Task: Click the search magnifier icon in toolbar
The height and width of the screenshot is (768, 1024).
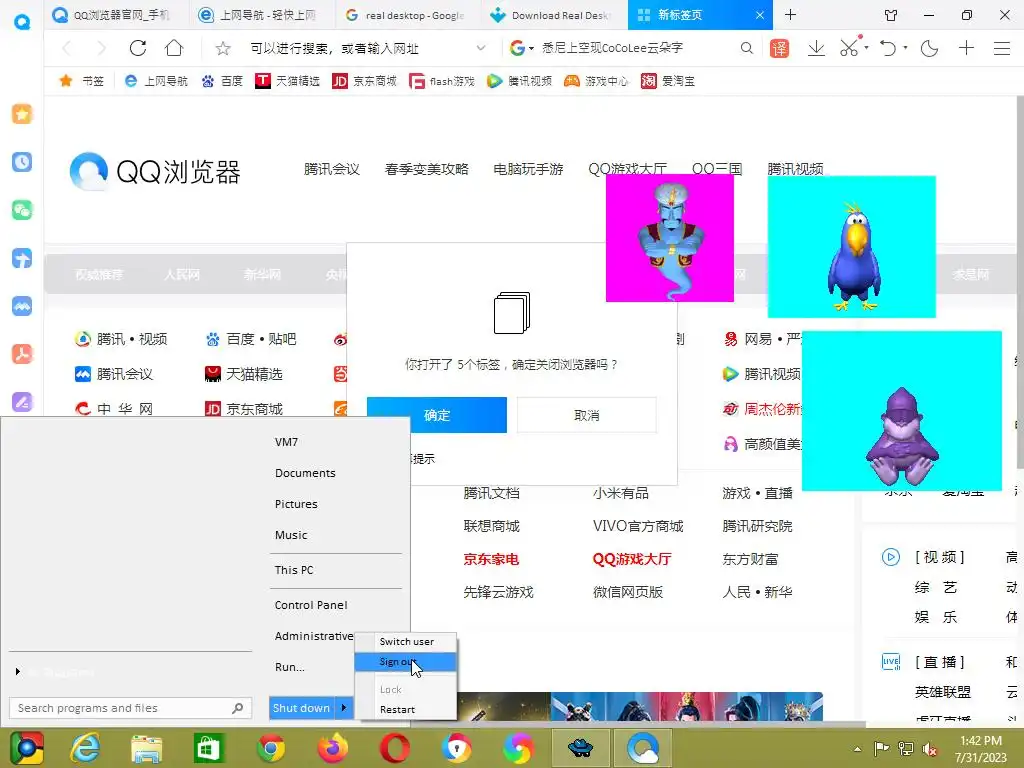Action: coord(746,48)
